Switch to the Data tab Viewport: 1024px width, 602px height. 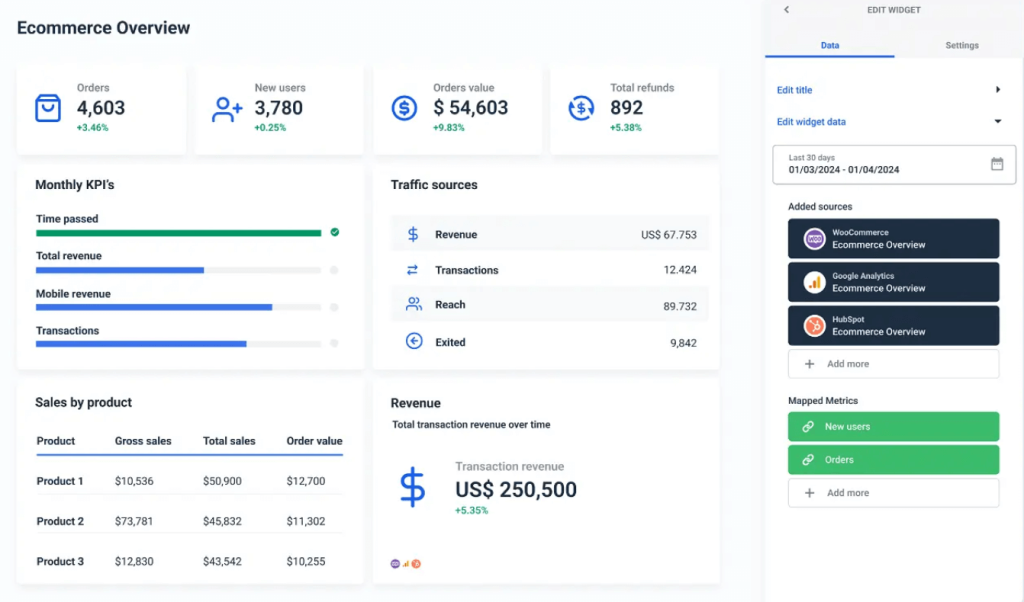[x=830, y=45]
